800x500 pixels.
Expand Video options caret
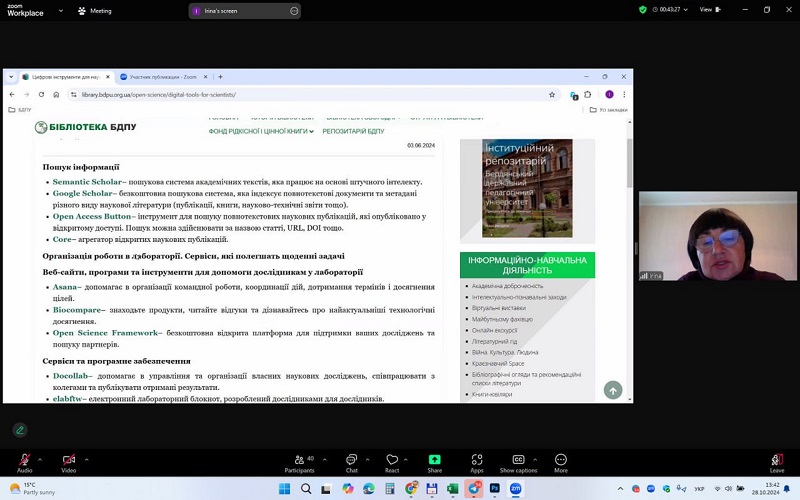[86, 459]
